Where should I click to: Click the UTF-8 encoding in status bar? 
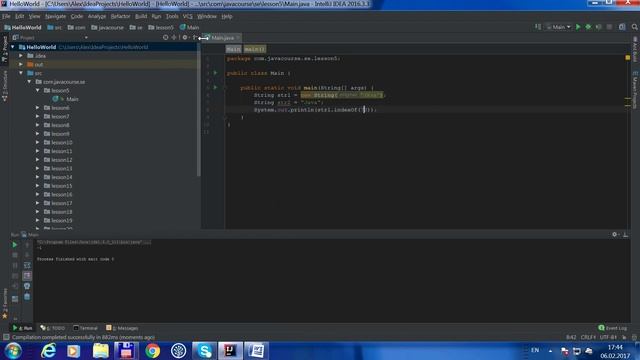608,337
